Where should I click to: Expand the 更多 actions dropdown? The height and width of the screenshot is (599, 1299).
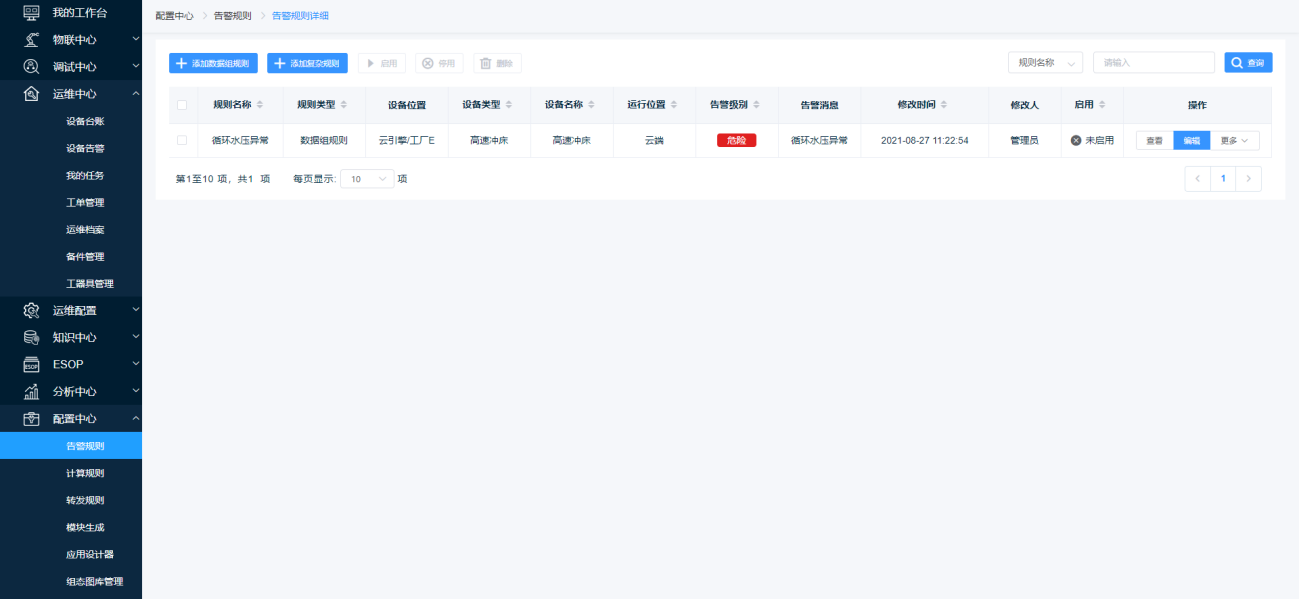[1235, 141]
